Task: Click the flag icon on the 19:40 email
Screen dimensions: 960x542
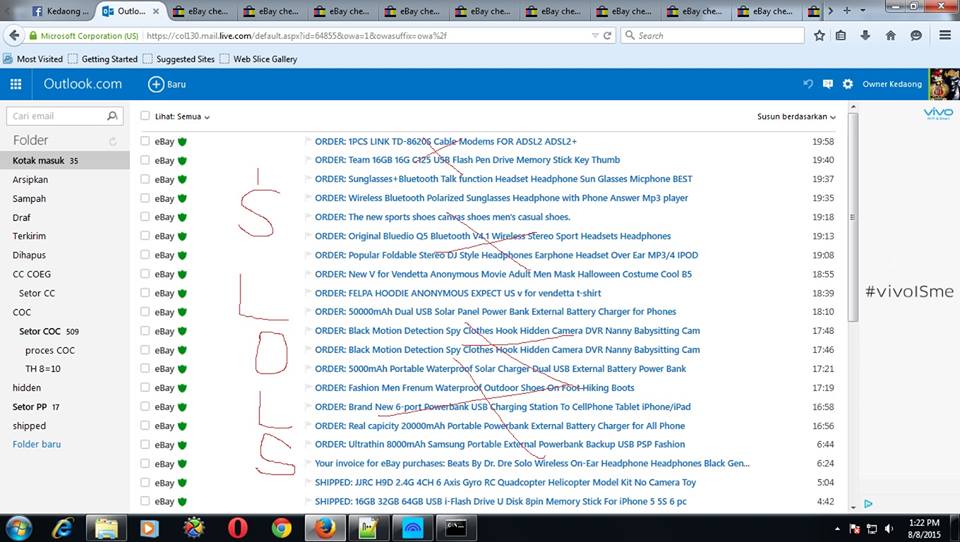Action: click(308, 160)
